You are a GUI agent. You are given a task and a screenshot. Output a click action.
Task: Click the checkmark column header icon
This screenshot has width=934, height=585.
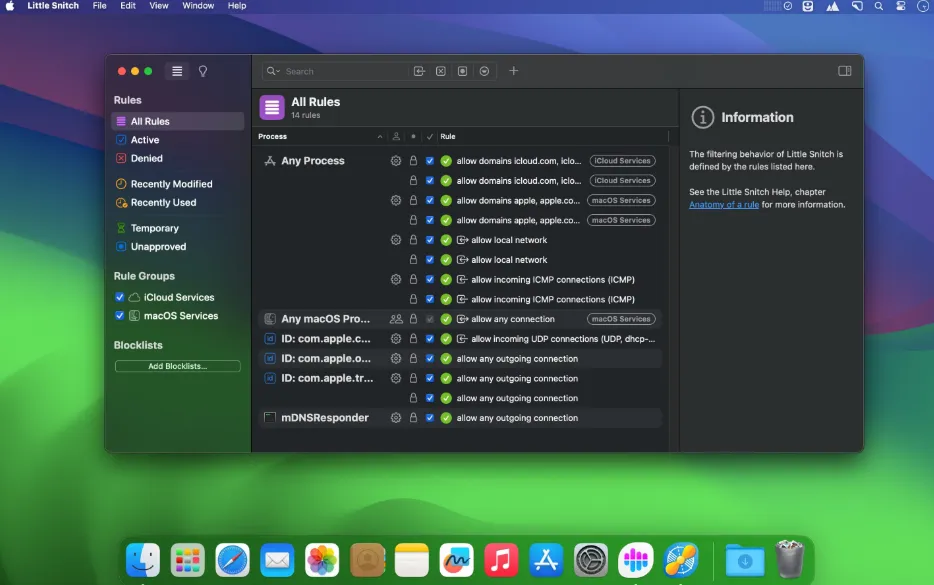[x=429, y=136]
